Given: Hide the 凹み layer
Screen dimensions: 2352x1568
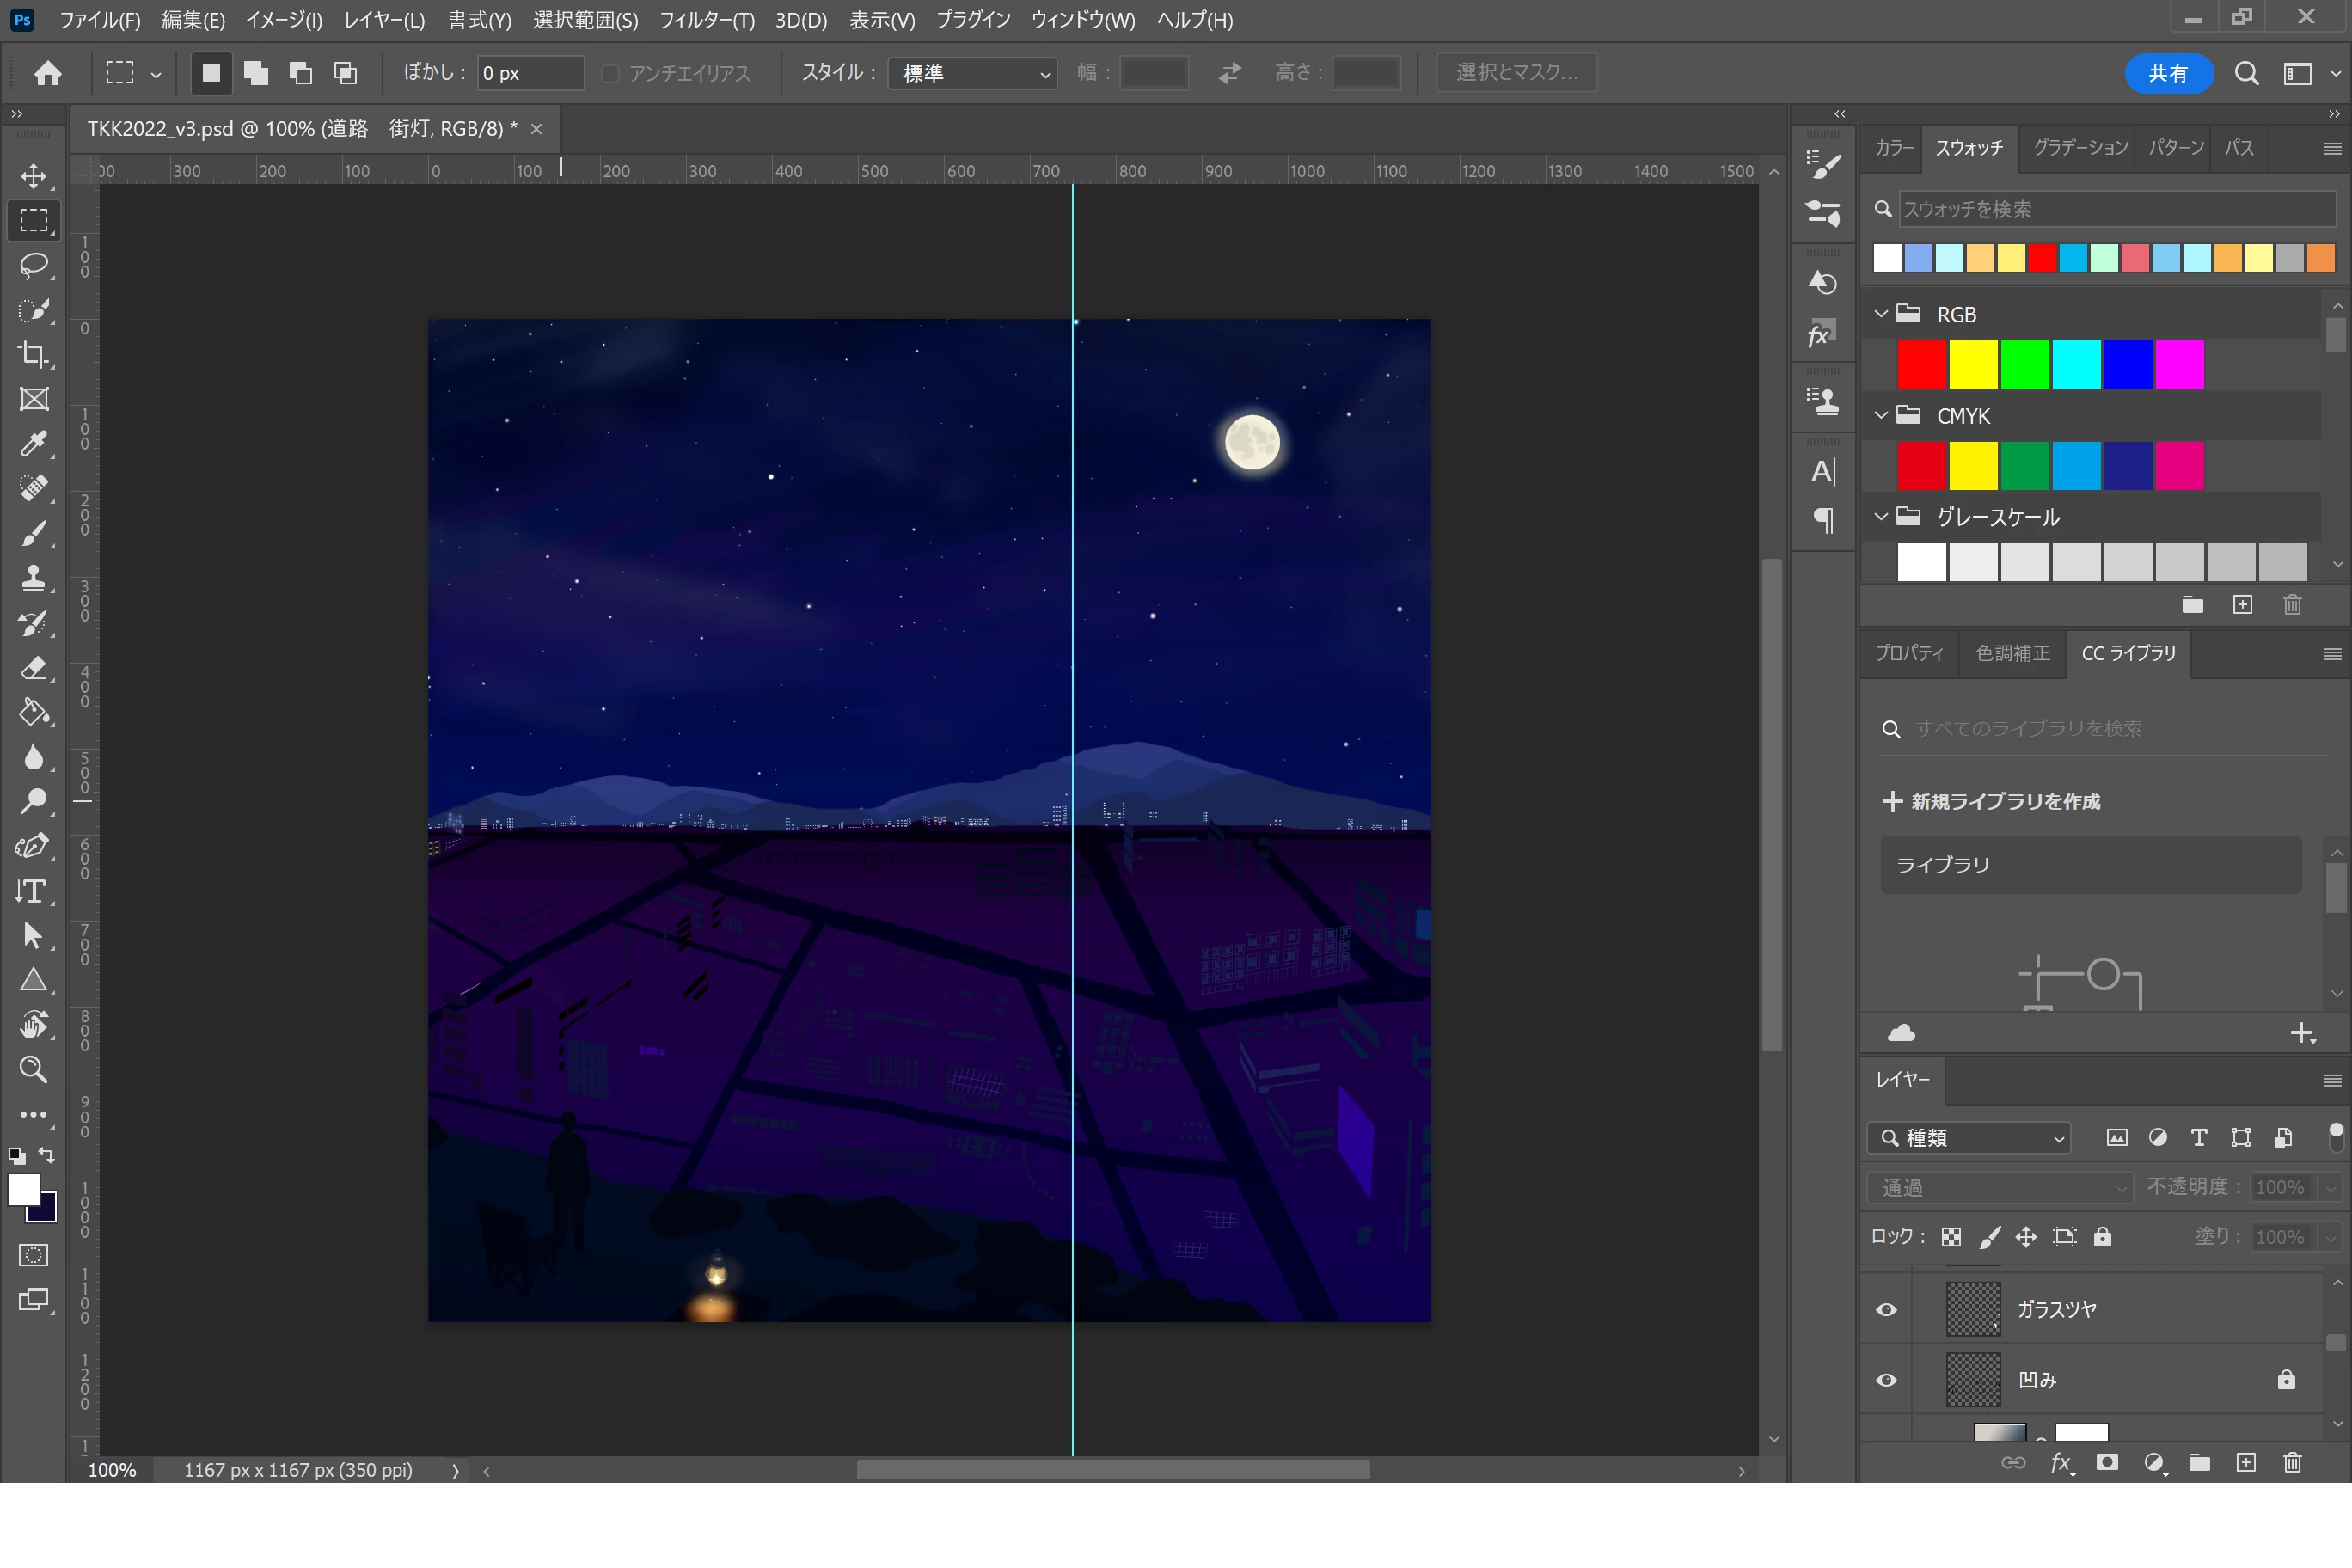Looking at the screenshot, I should pos(1886,1380).
